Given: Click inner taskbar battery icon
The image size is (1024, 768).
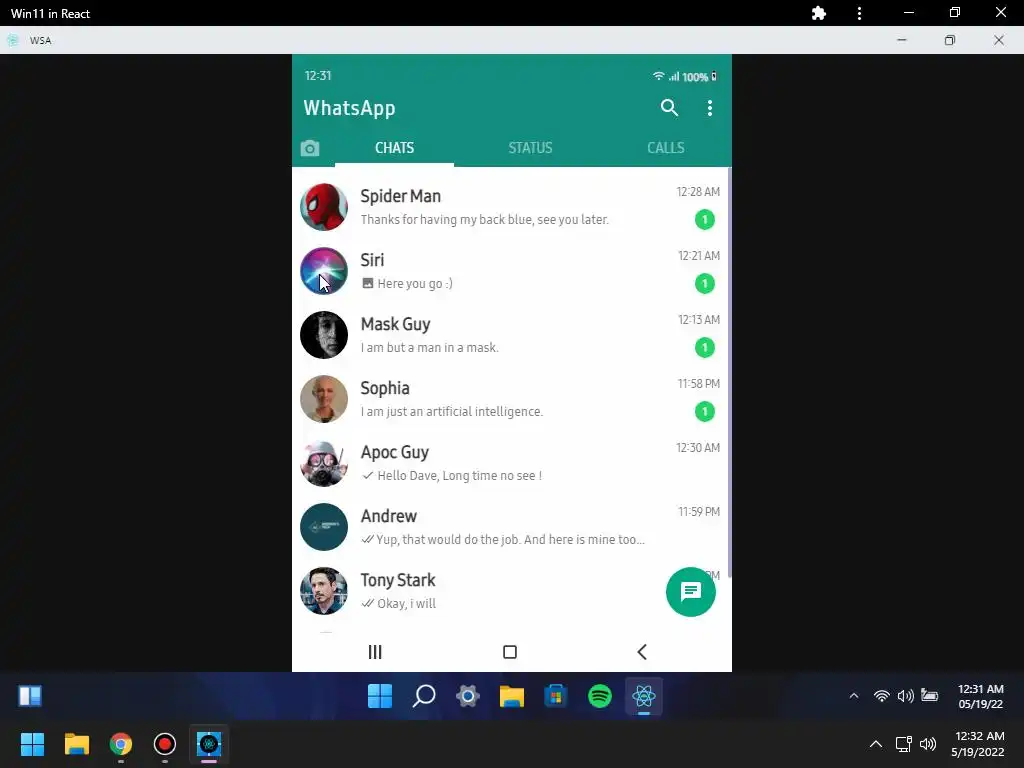Looking at the screenshot, I should pos(929,695).
